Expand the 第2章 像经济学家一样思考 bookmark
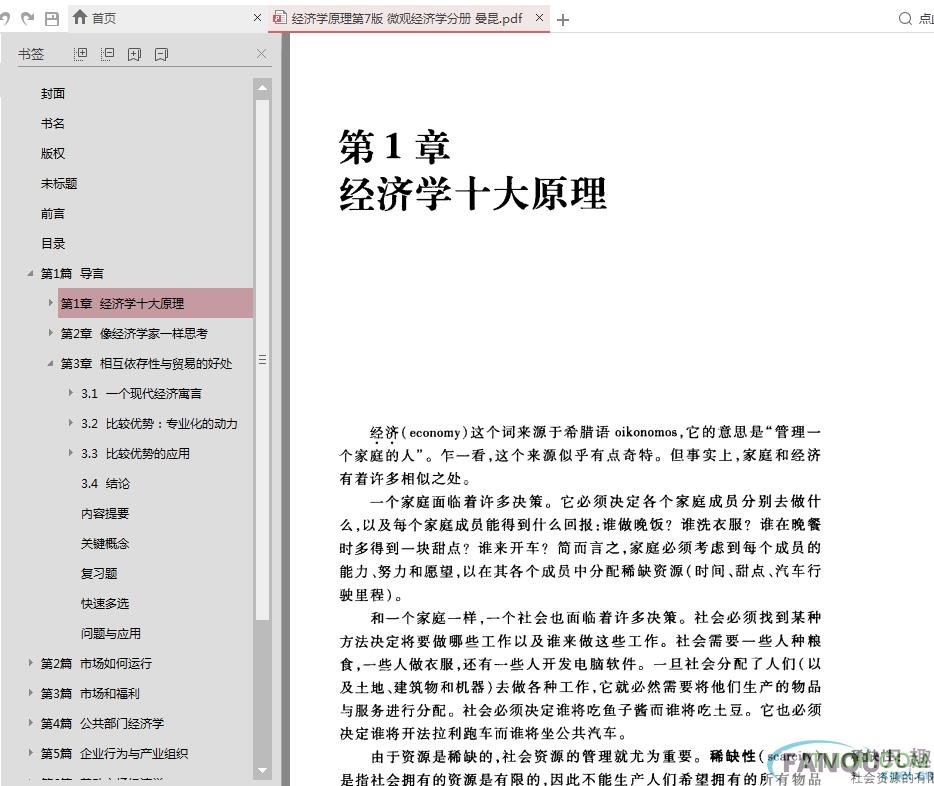Image resolution: width=934 pixels, height=786 pixels. click(51, 333)
